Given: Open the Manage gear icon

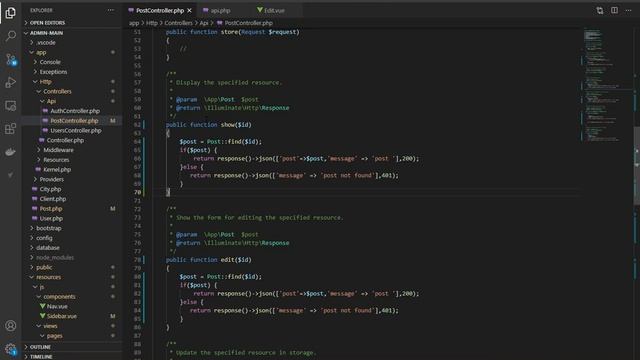Looking at the screenshot, I should (11, 349).
